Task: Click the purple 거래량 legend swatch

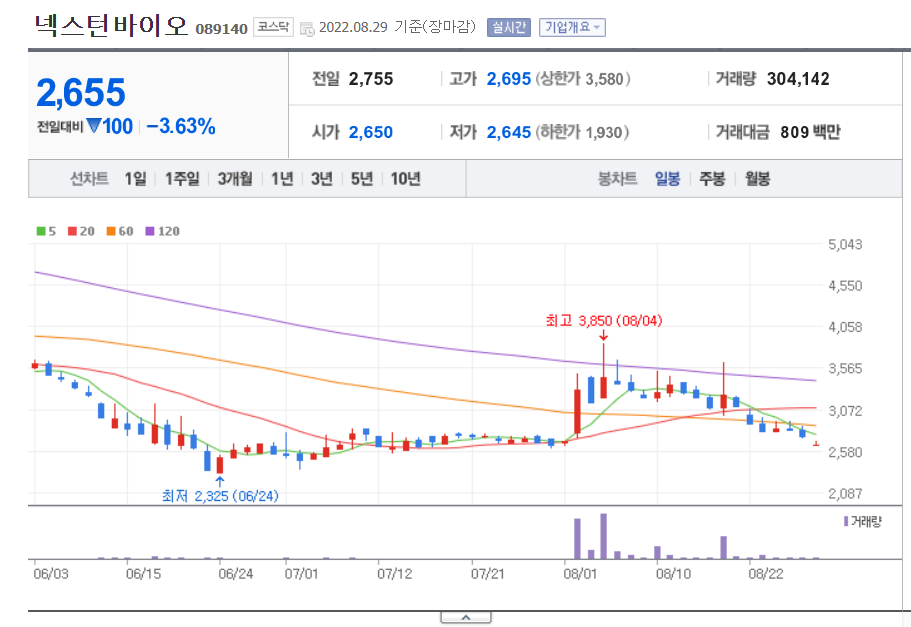Action: [846, 521]
